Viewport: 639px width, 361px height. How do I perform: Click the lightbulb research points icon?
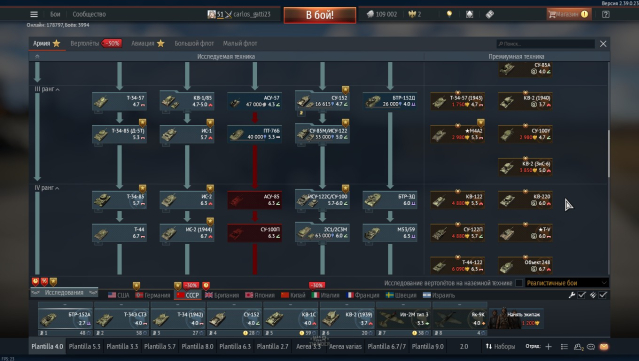449,14
